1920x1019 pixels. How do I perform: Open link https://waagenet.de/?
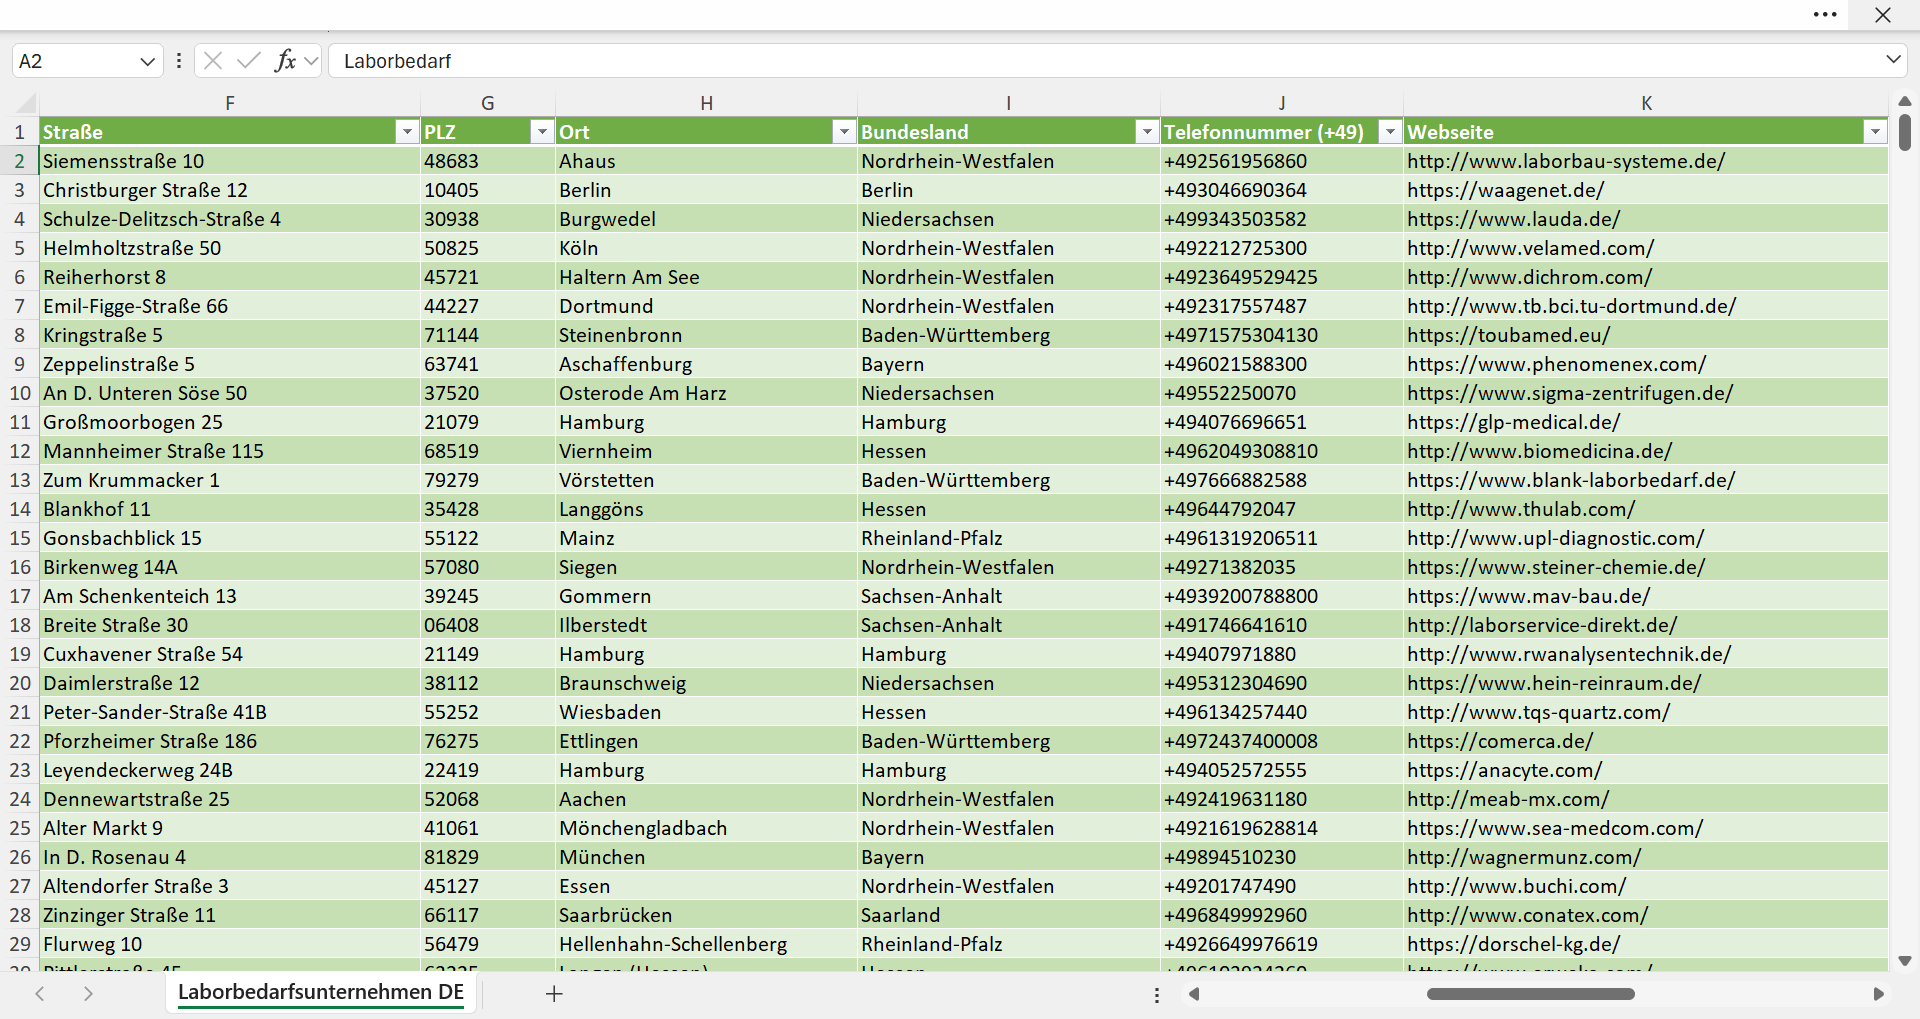1505,190
